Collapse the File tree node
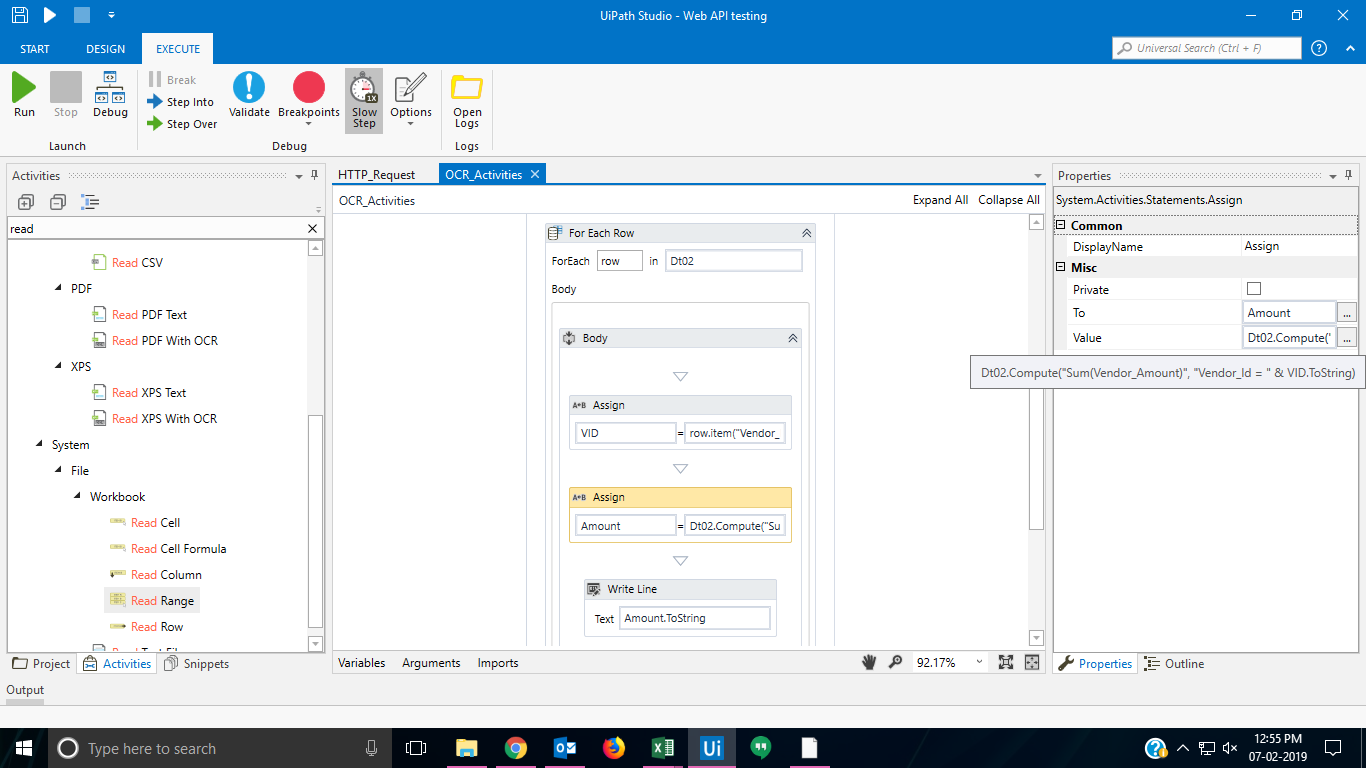The height and width of the screenshot is (768, 1366). (x=57, y=471)
